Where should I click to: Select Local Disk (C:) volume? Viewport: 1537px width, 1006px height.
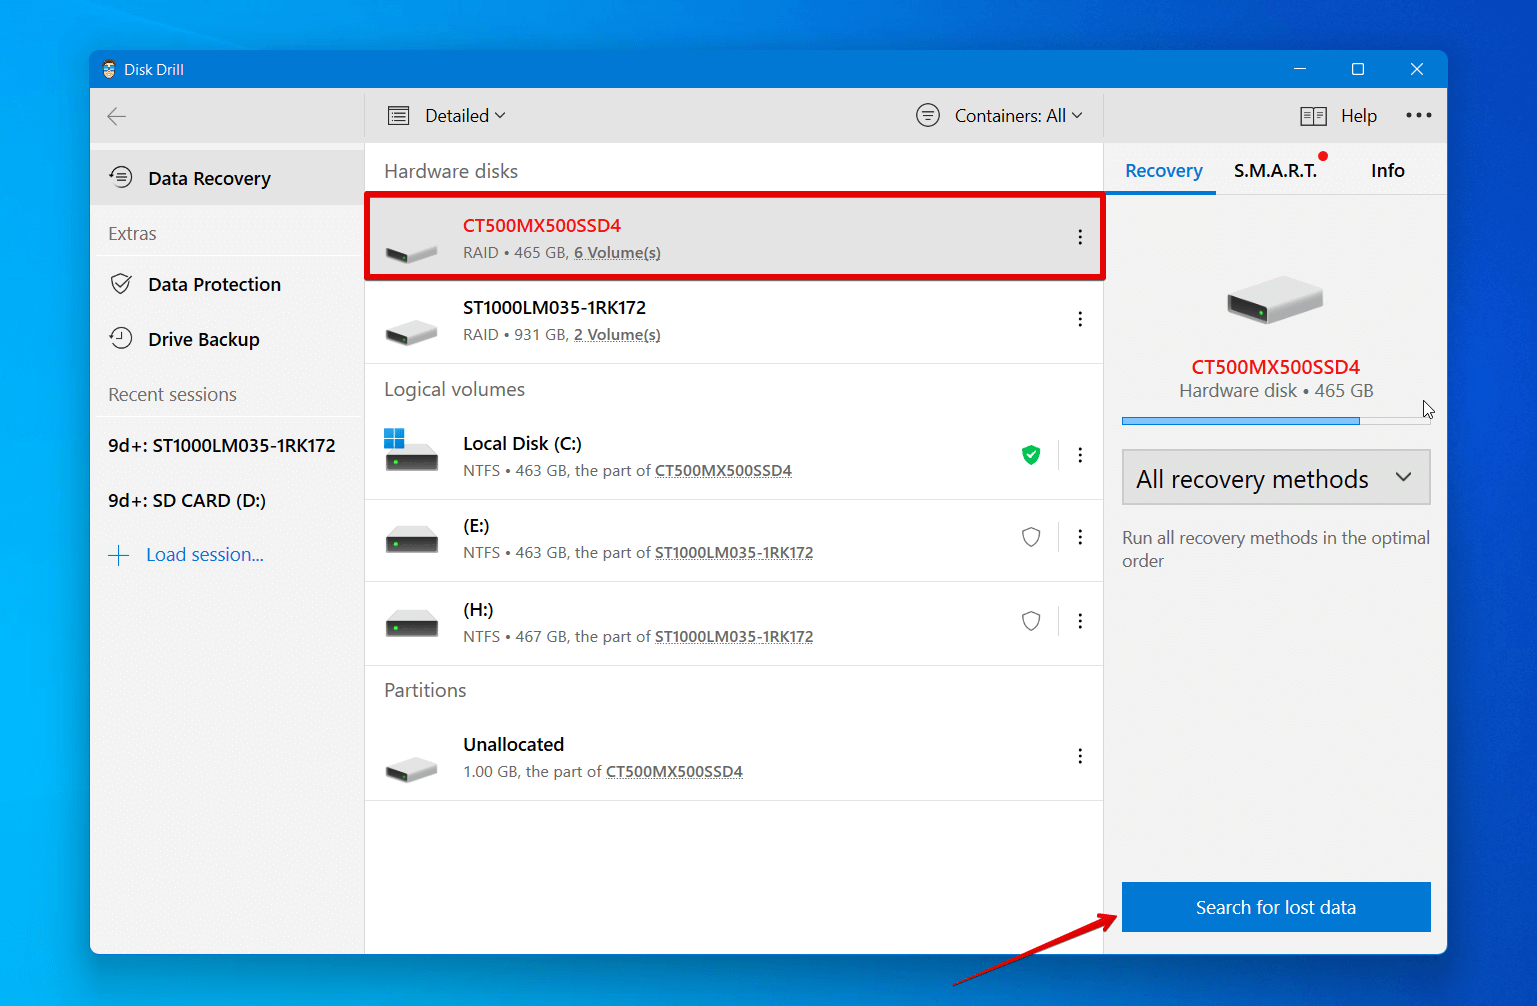734,456
